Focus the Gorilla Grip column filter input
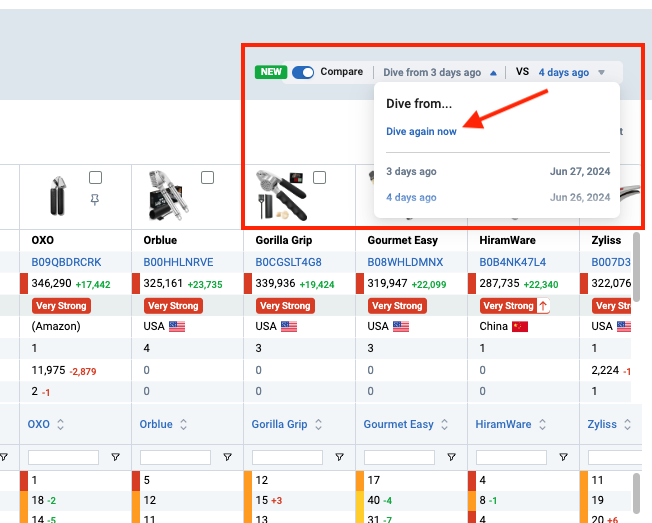The width and height of the screenshot is (652, 523). 287,457
